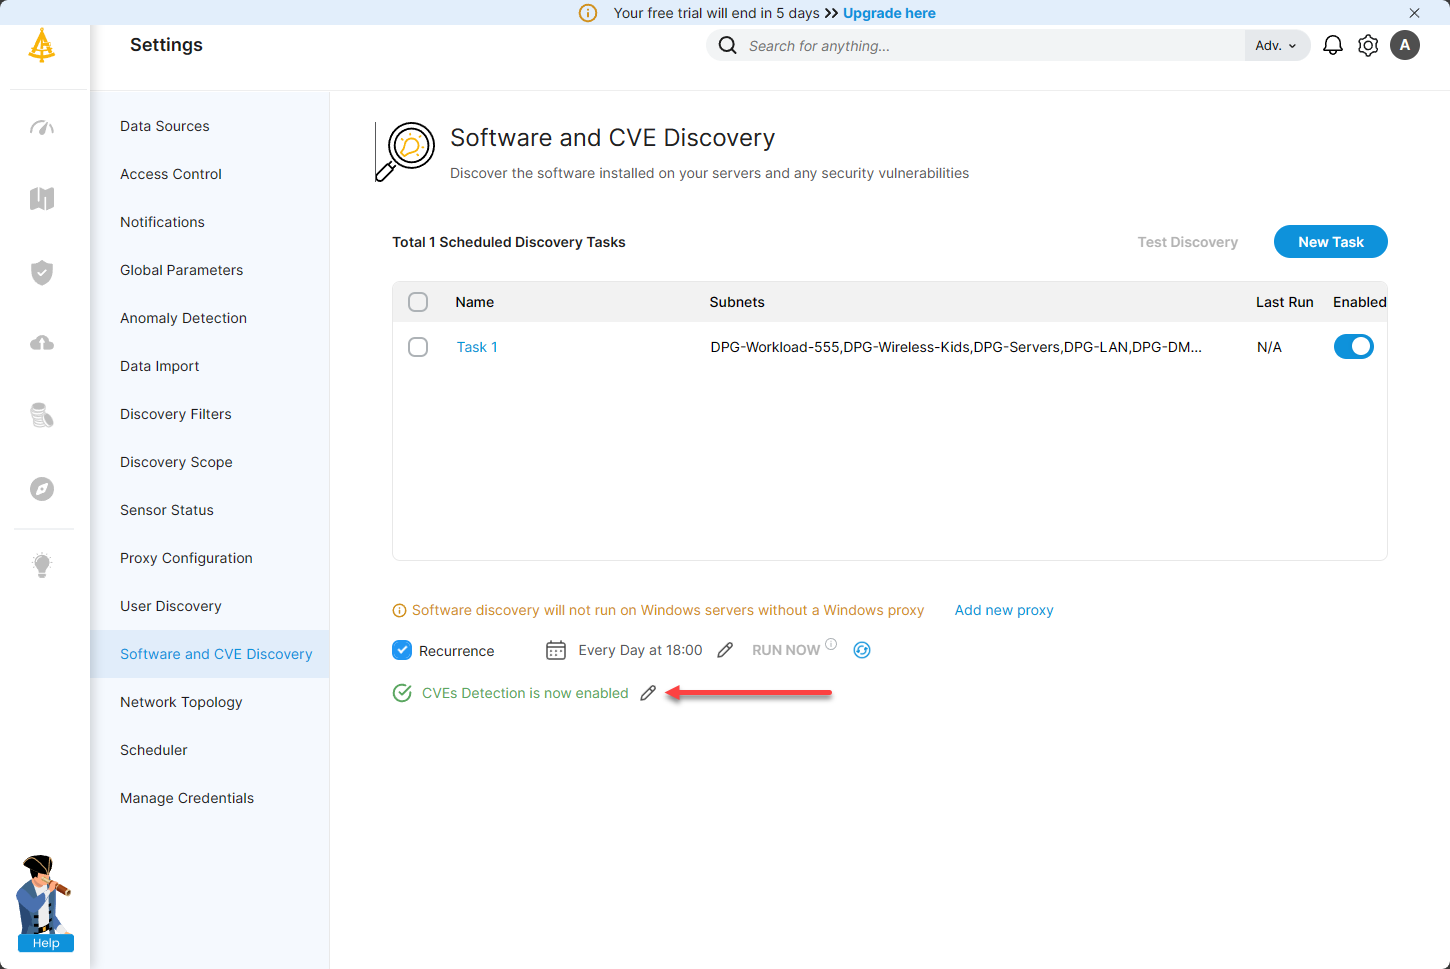Edit the recurrence schedule with pencil icon

(x=725, y=650)
